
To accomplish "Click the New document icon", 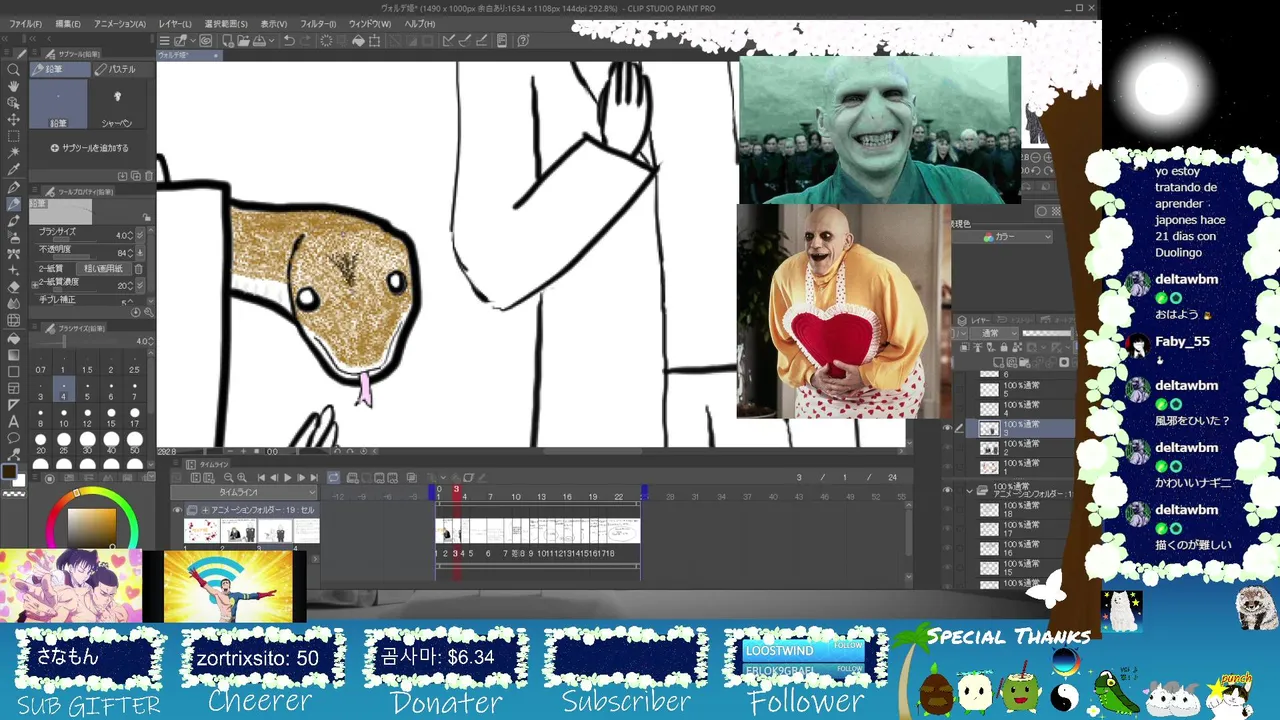I will coord(228,41).
